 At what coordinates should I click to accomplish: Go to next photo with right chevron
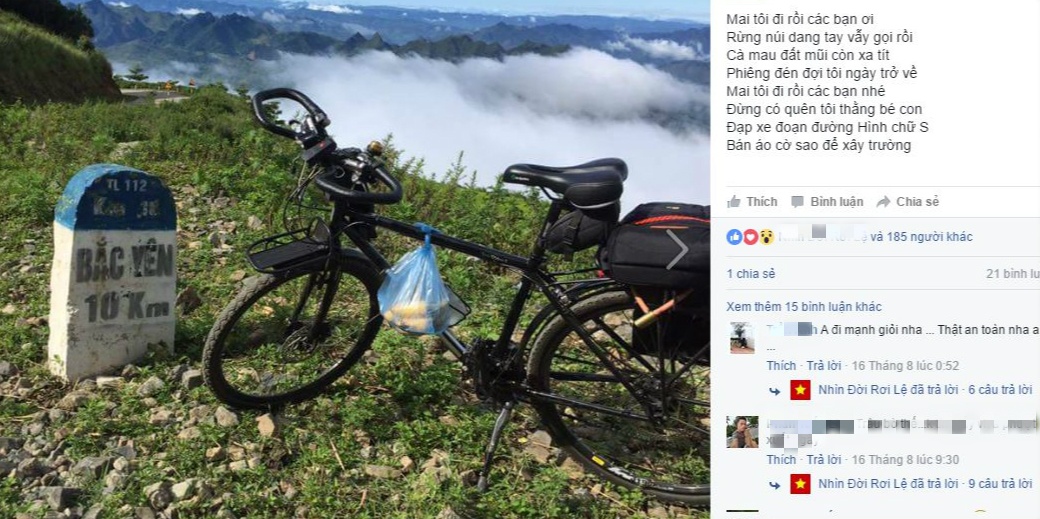coord(677,250)
